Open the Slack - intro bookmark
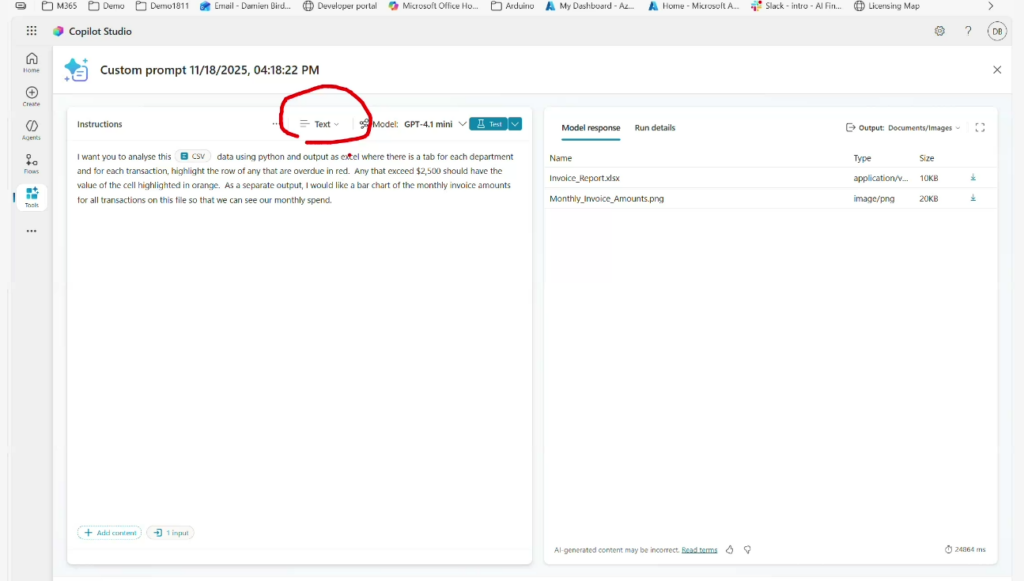 (x=797, y=6)
